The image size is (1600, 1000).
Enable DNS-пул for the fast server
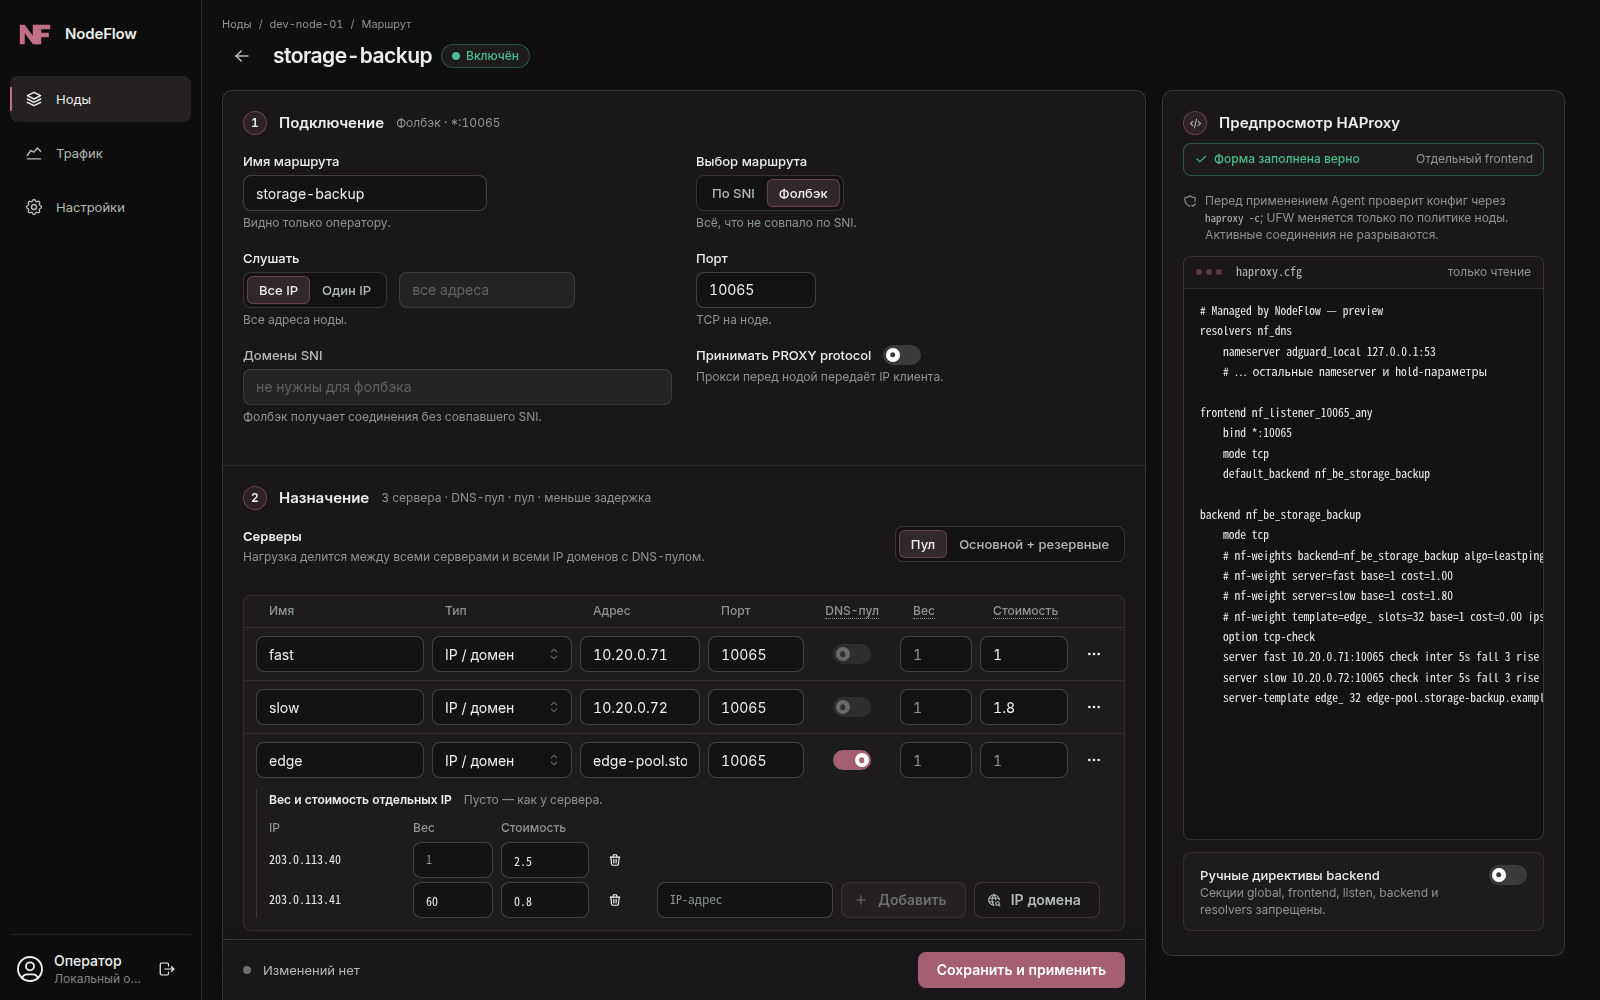(x=852, y=654)
